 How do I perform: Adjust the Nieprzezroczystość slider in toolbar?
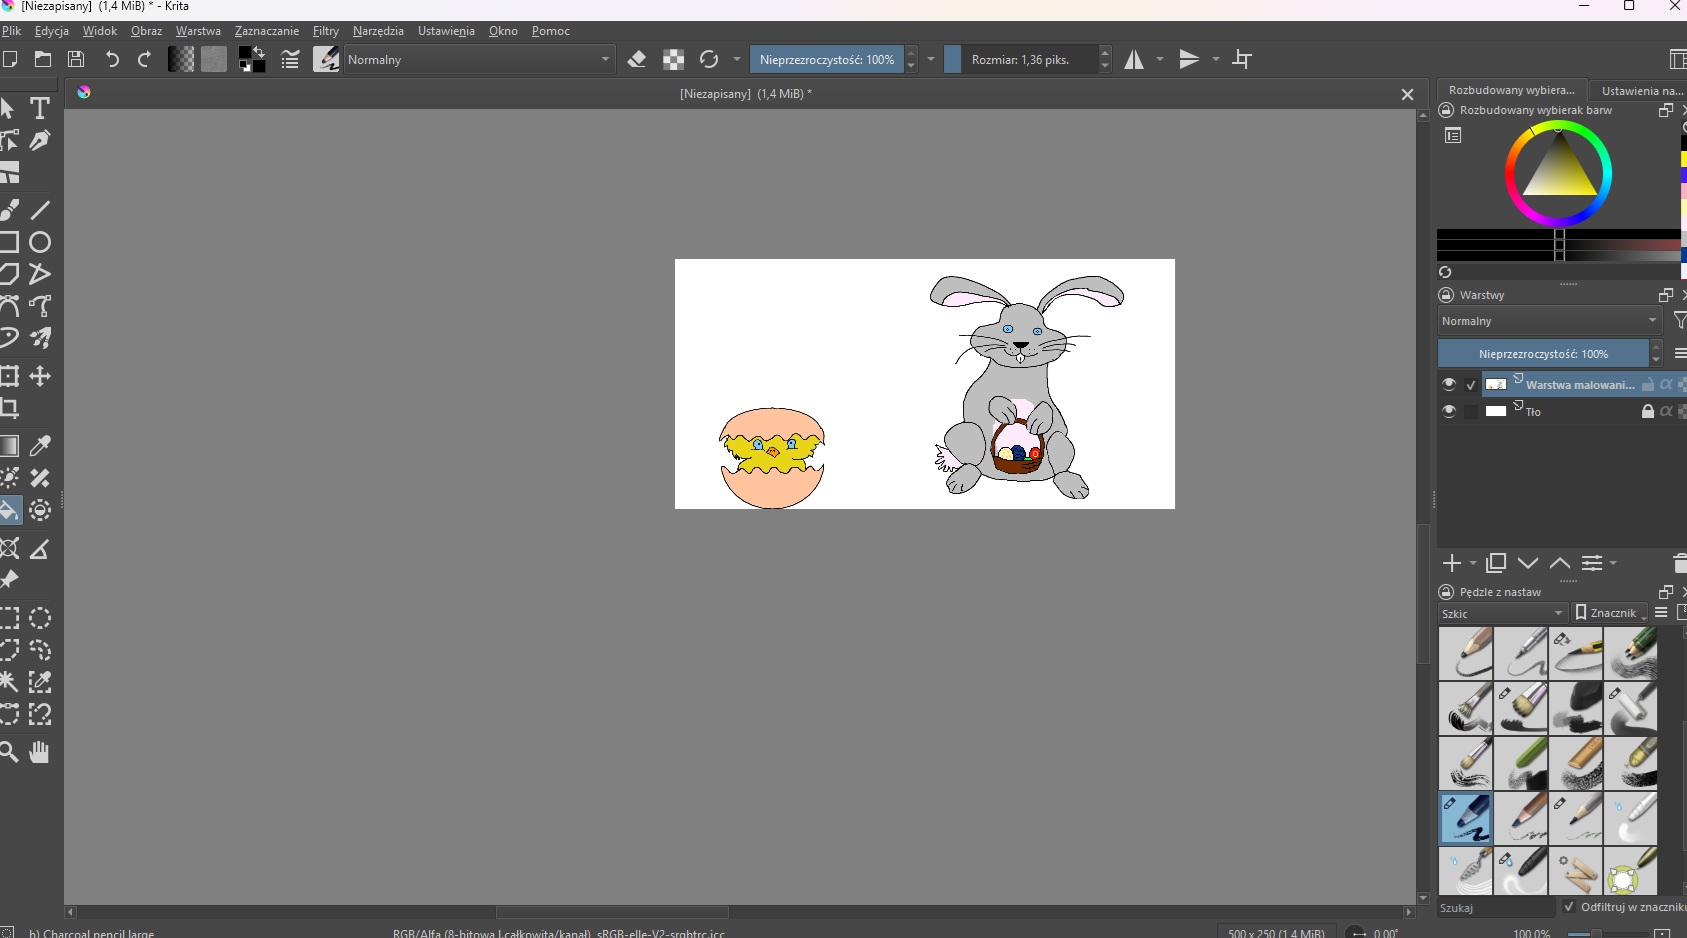826,60
